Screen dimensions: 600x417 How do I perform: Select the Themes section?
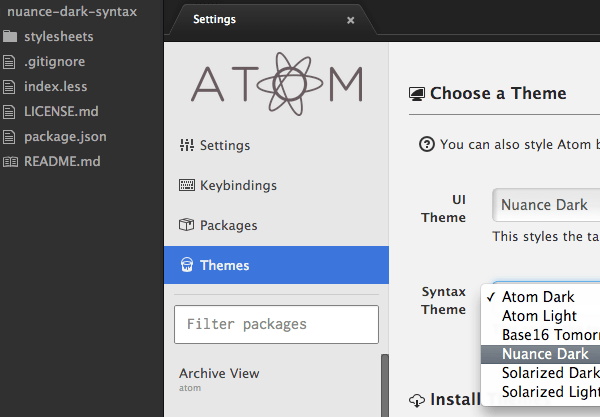tap(276, 265)
